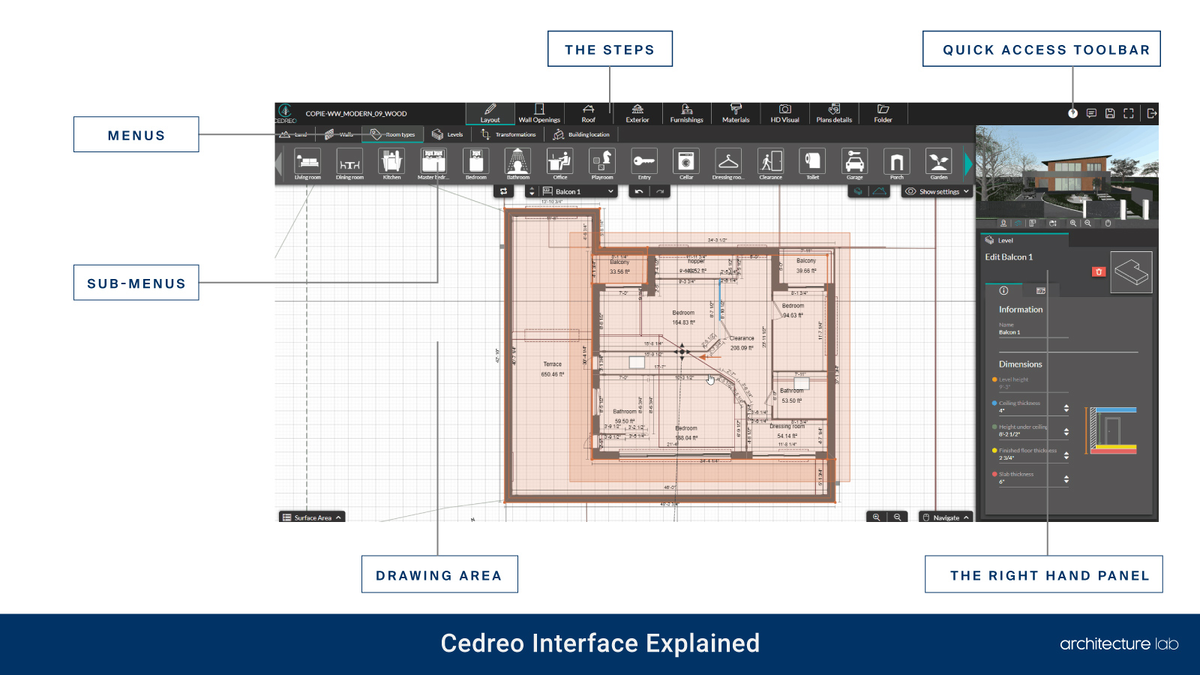The width and height of the screenshot is (1200, 675).
Task: Save project with the floppy disk icon
Action: [x=1110, y=114]
